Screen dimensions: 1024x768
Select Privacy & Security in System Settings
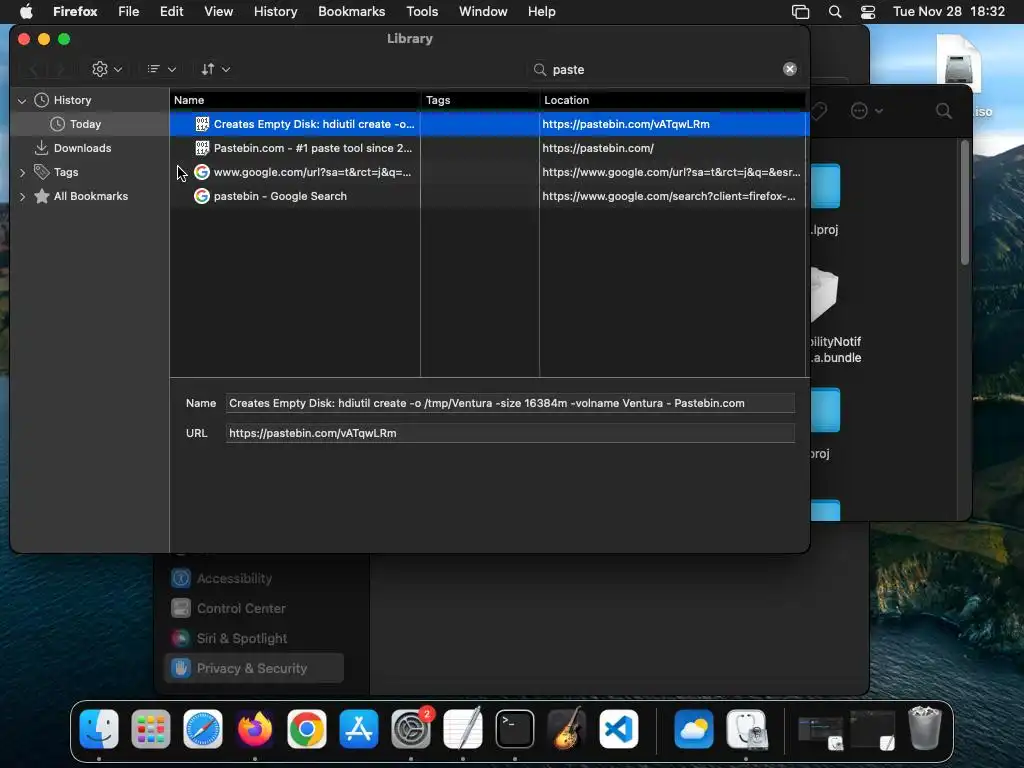[254, 668]
